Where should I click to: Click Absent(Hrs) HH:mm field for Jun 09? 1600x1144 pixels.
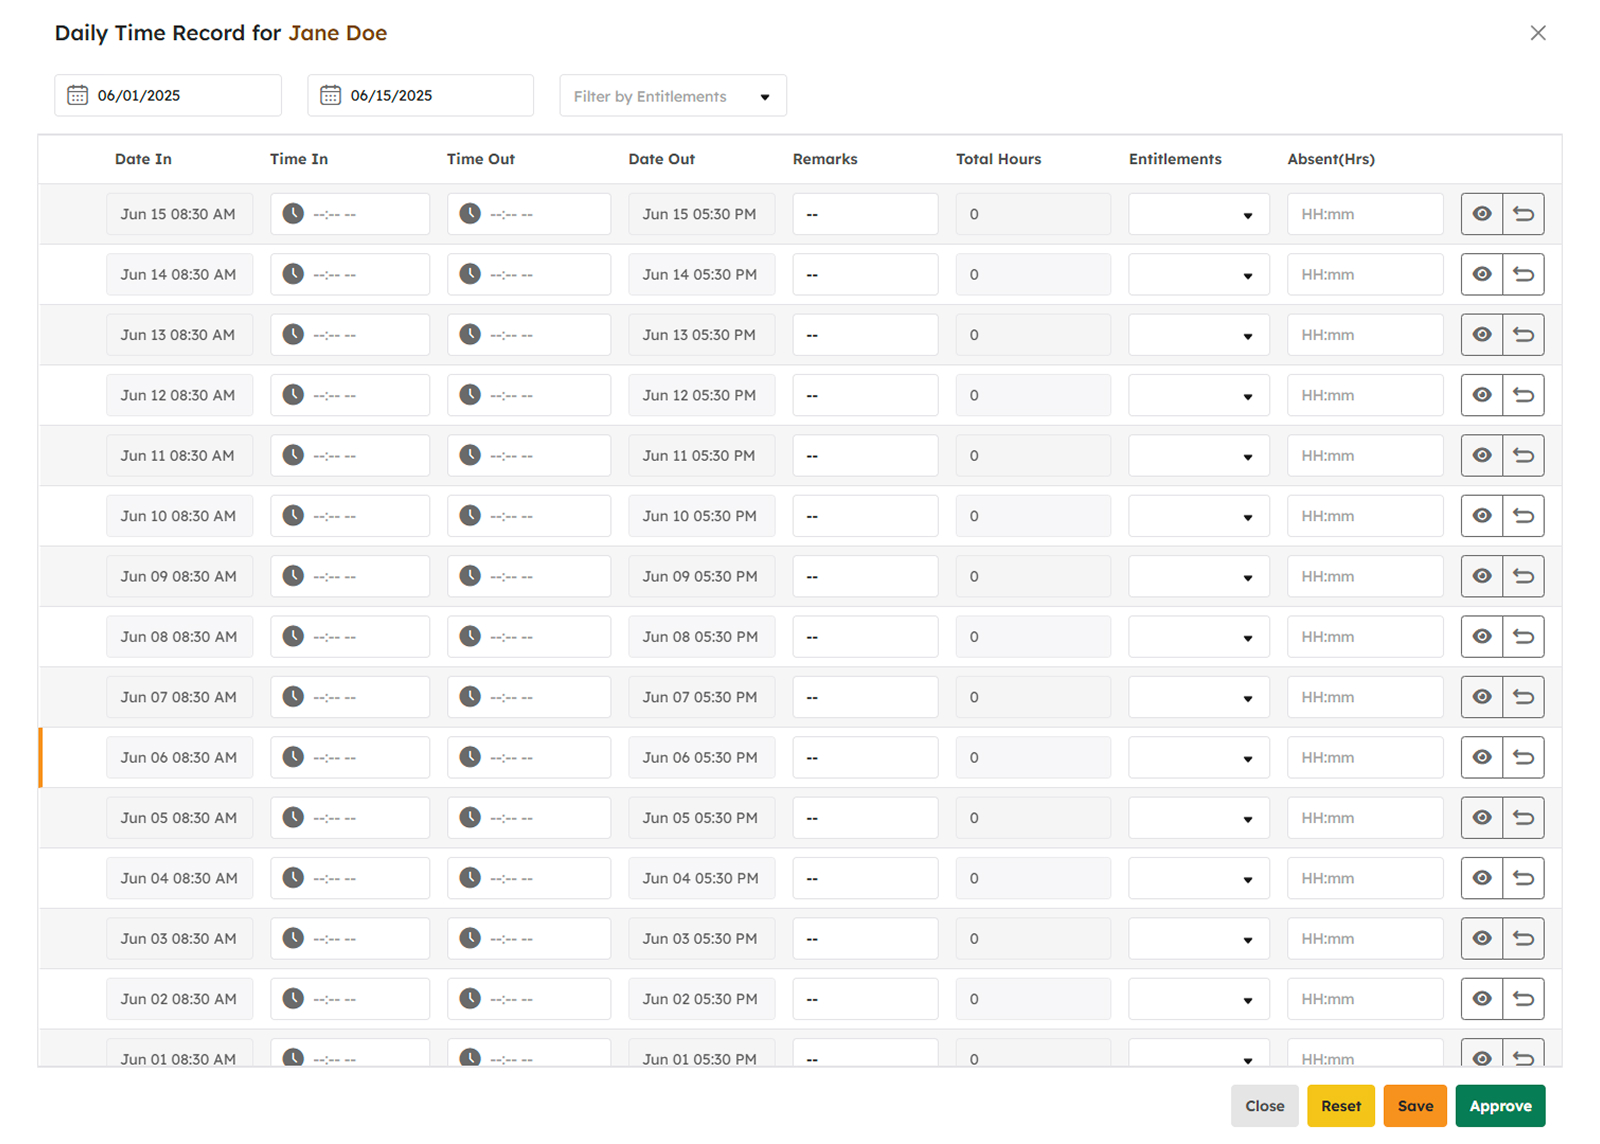pyautogui.click(x=1365, y=576)
